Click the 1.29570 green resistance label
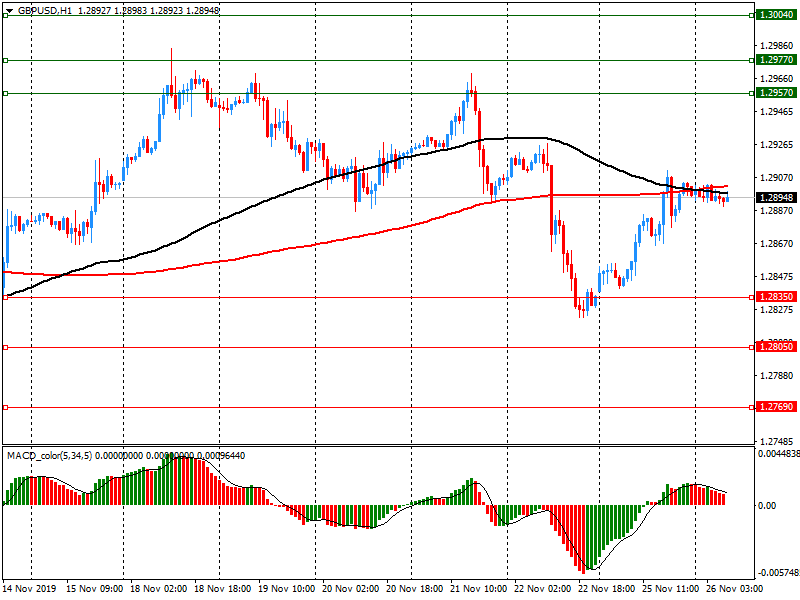This screenshot has width=800, height=600. tap(776, 93)
